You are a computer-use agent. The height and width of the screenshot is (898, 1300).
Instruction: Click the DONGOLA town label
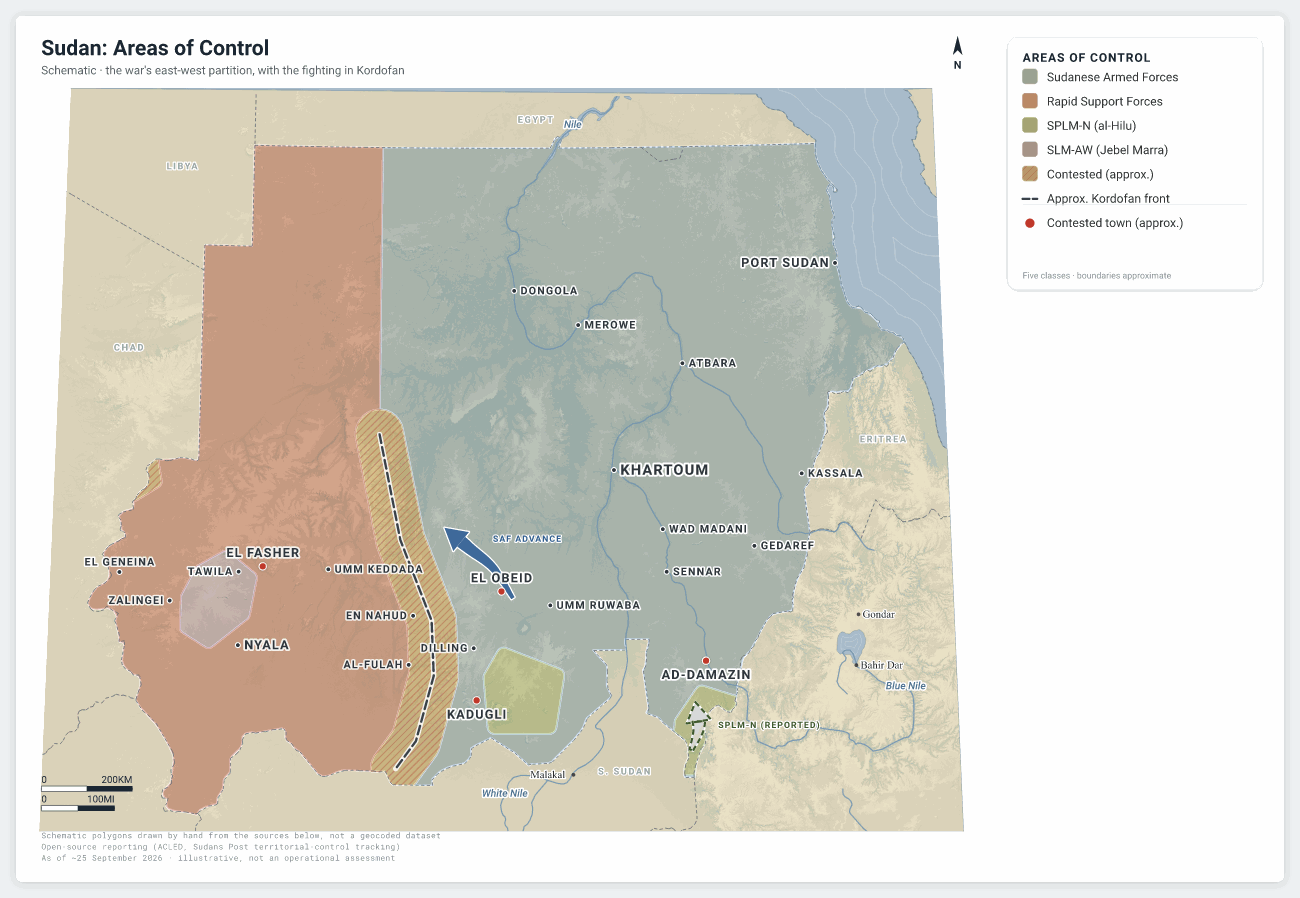[549, 291]
